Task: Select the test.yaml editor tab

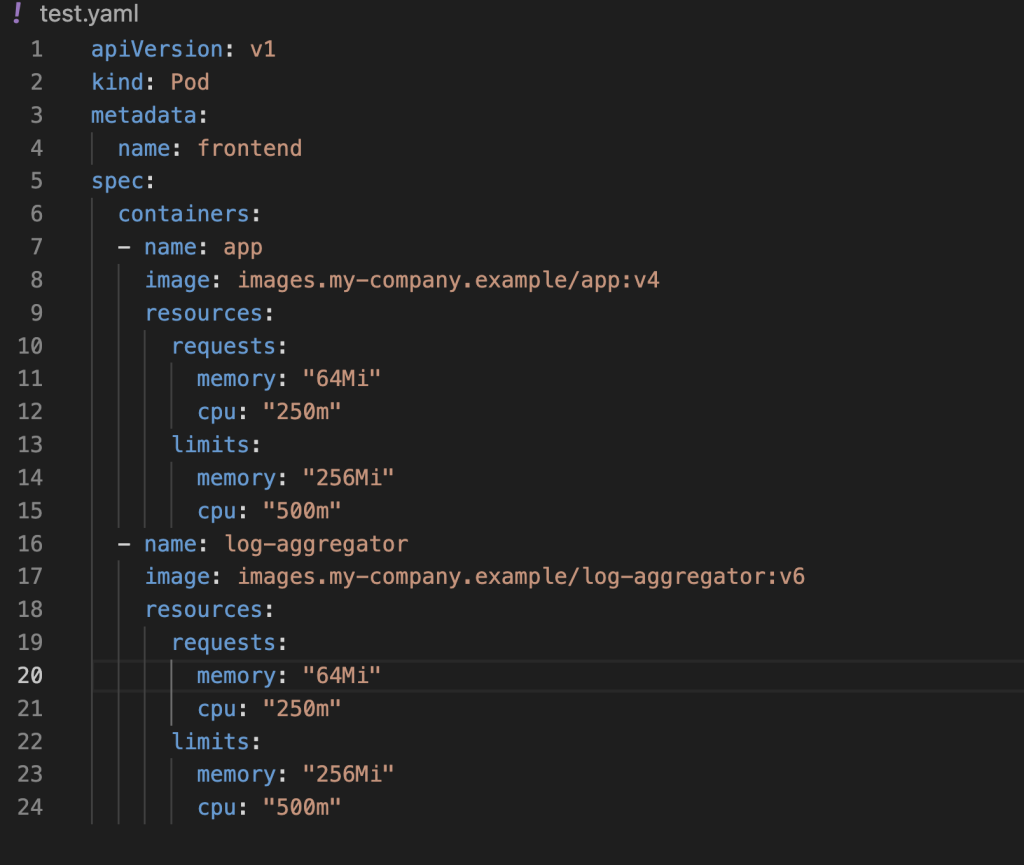Action: (x=88, y=15)
